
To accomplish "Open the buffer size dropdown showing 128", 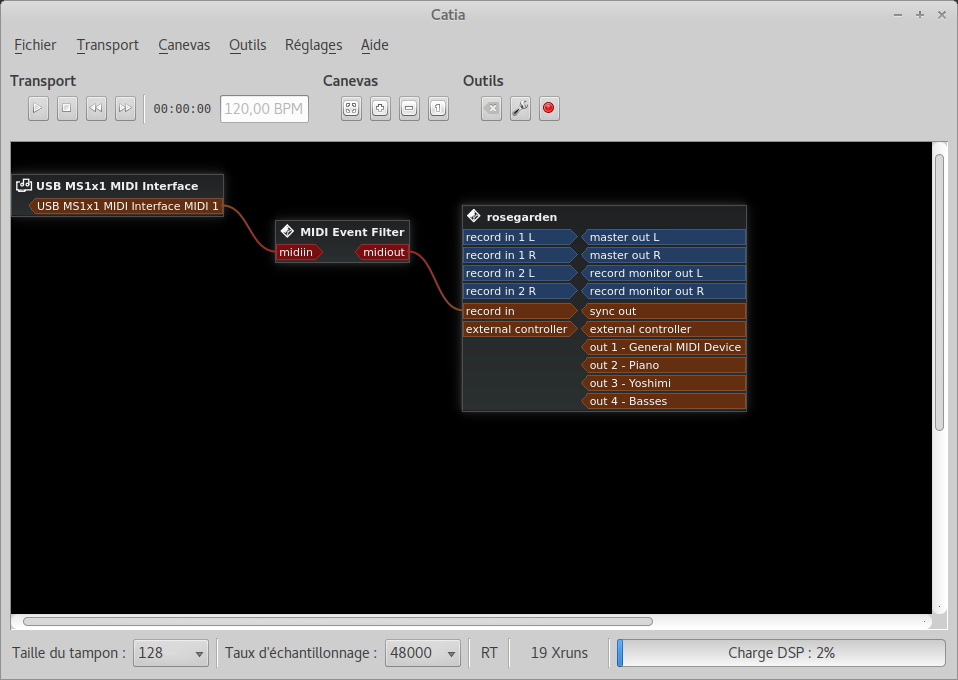I will 170,653.
